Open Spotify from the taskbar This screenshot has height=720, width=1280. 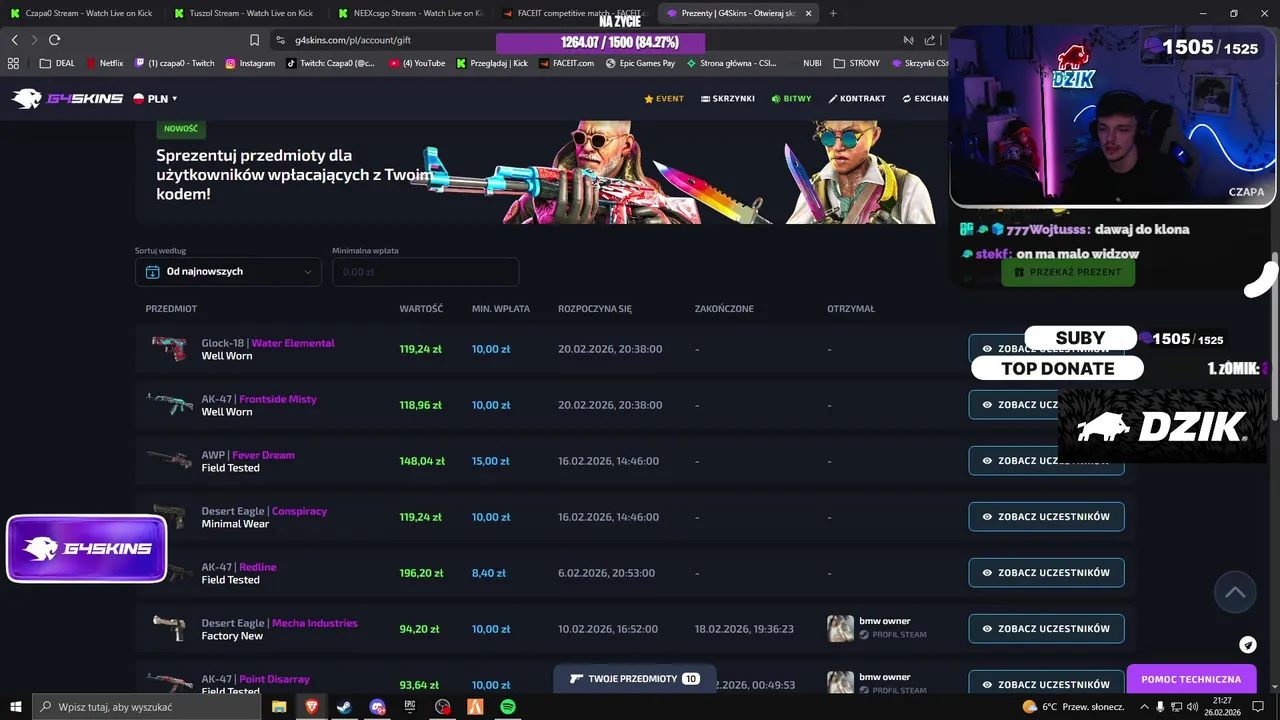[x=508, y=707]
